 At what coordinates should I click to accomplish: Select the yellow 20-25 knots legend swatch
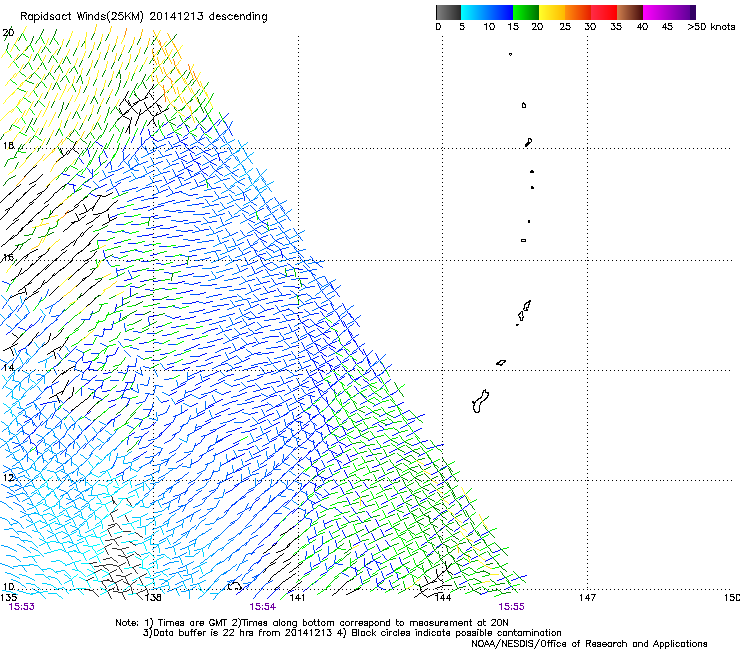click(x=552, y=12)
